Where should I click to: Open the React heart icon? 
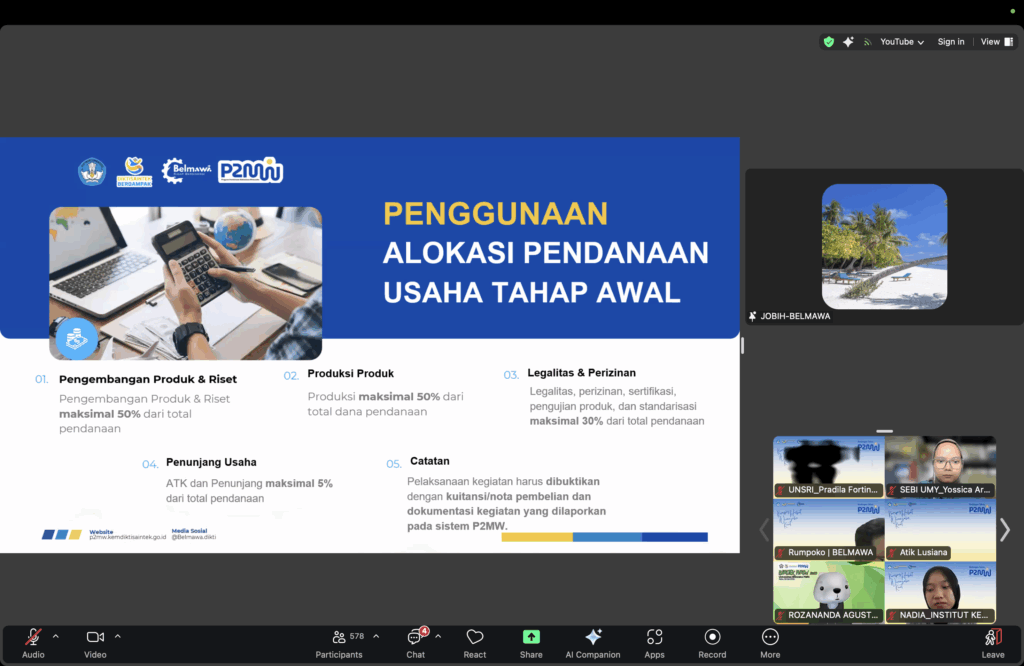click(x=475, y=637)
